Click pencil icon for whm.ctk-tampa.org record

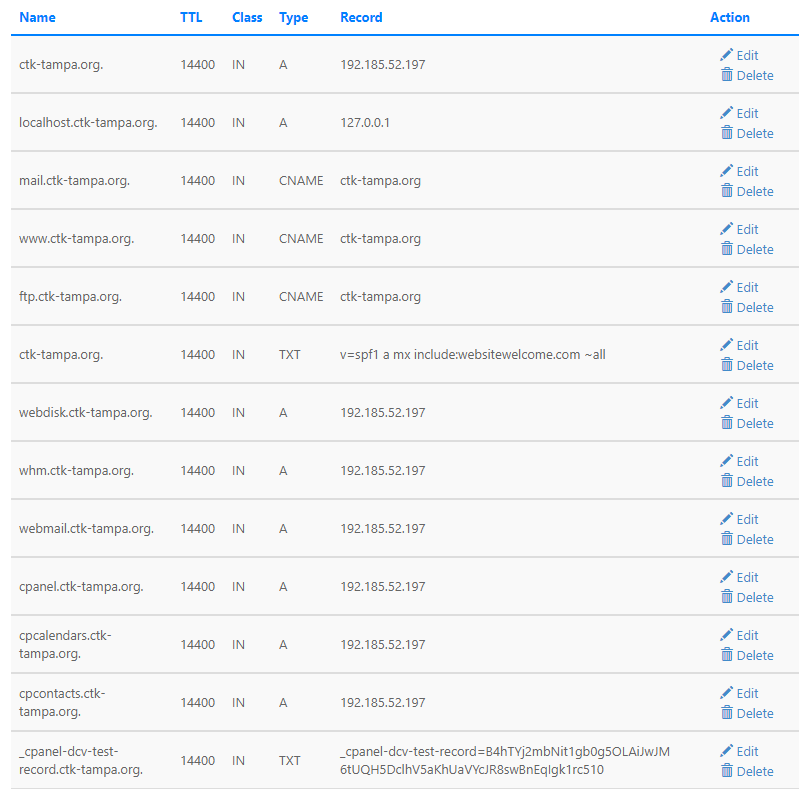727,461
